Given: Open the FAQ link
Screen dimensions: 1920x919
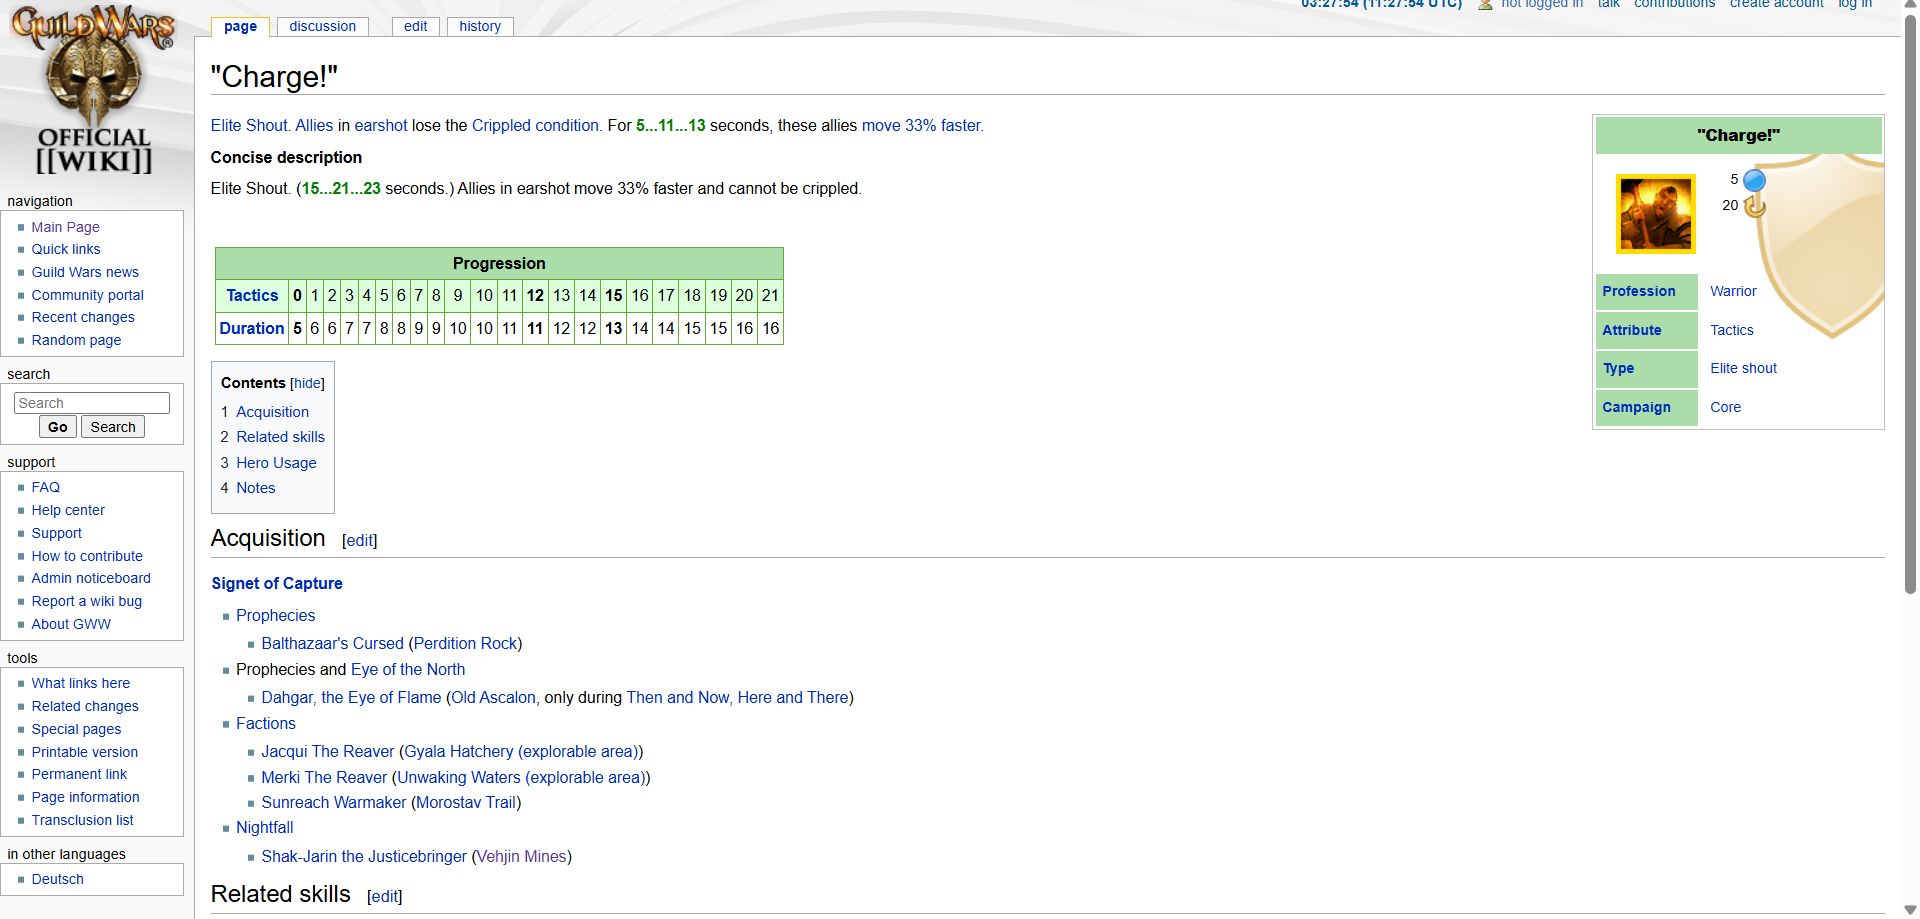Looking at the screenshot, I should [x=46, y=487].
